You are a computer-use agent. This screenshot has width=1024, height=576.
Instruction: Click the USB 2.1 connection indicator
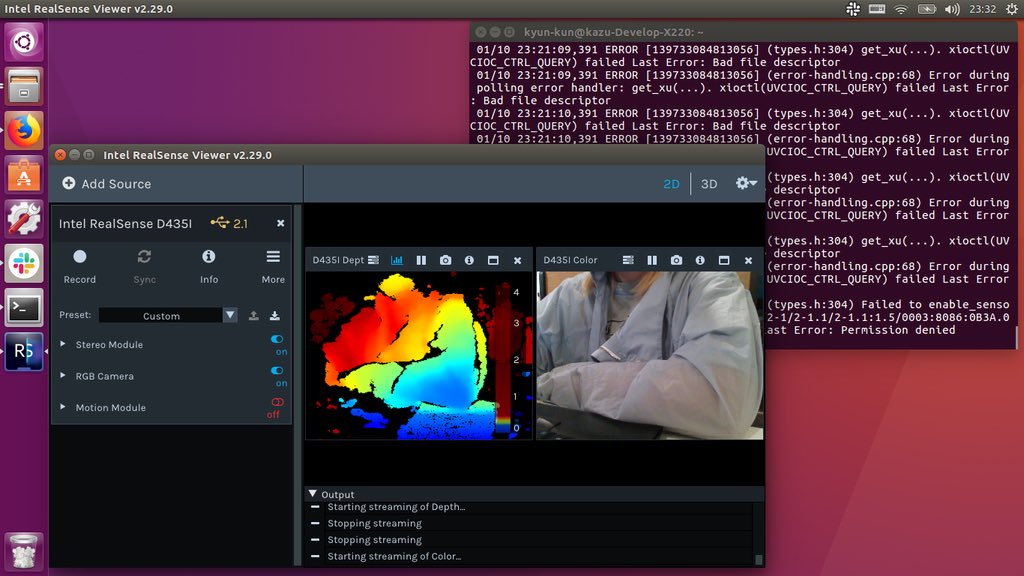(x=229, y=223)
